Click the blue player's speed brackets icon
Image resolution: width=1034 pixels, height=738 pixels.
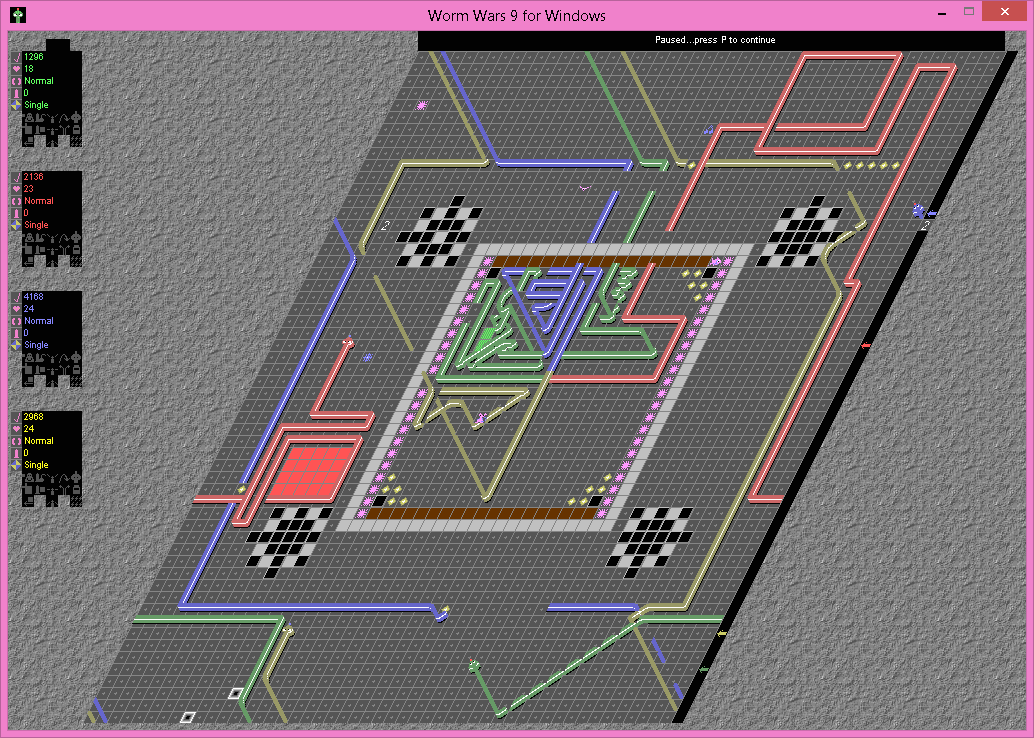pos(16,321)
